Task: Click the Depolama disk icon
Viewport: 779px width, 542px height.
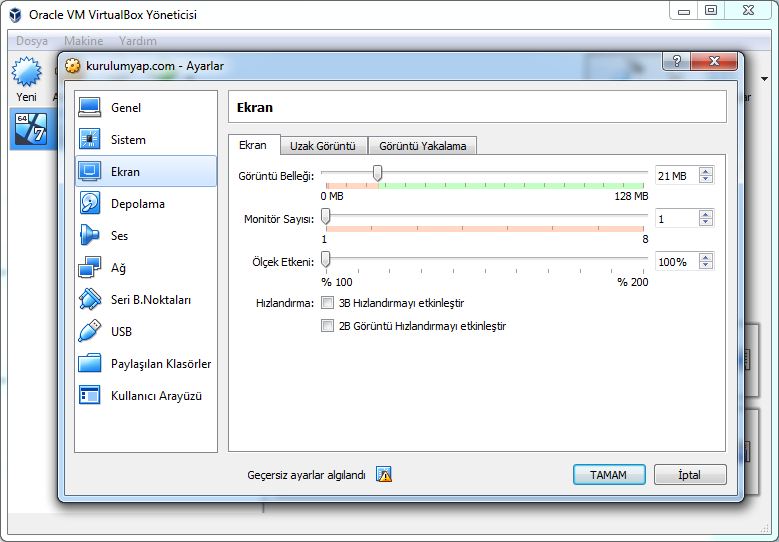Action: 90,203
